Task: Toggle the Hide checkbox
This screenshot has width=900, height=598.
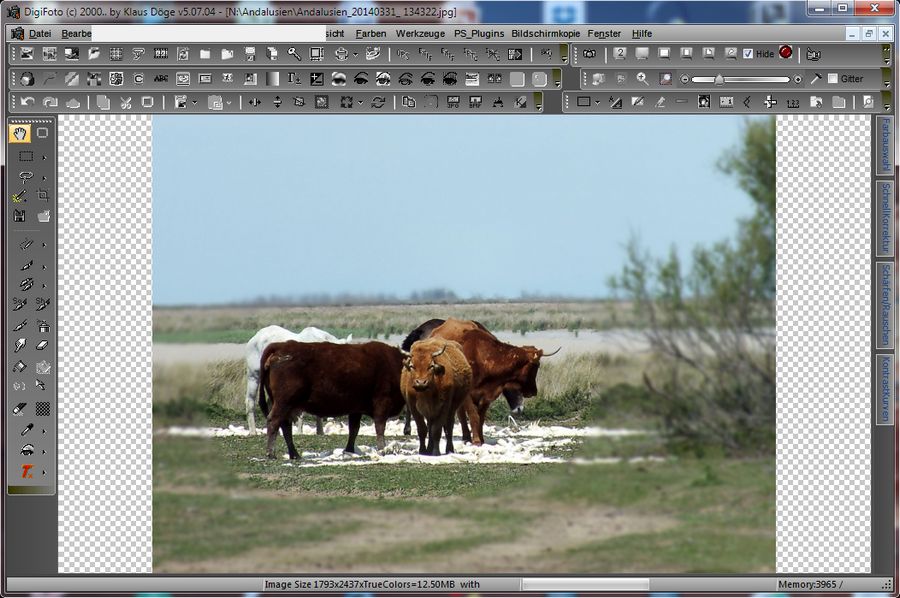Action: [748, 54]
